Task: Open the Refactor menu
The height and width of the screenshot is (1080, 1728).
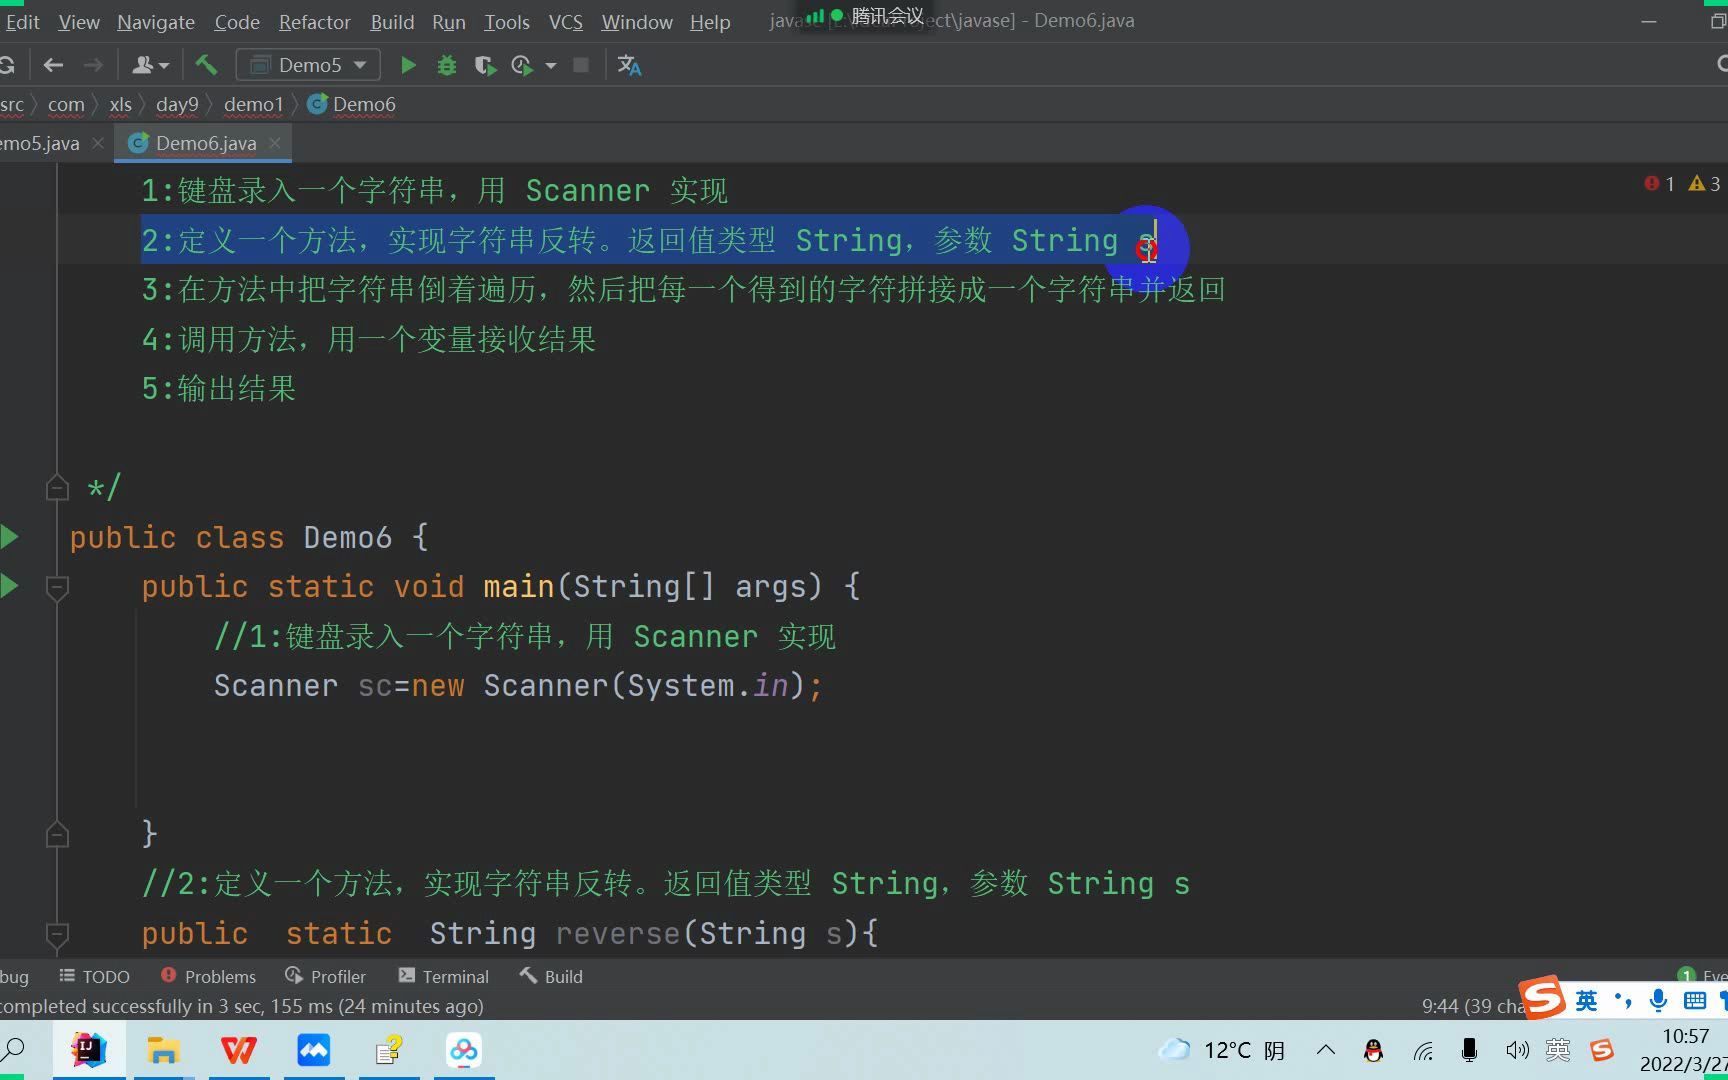Action: coord(315,22)
